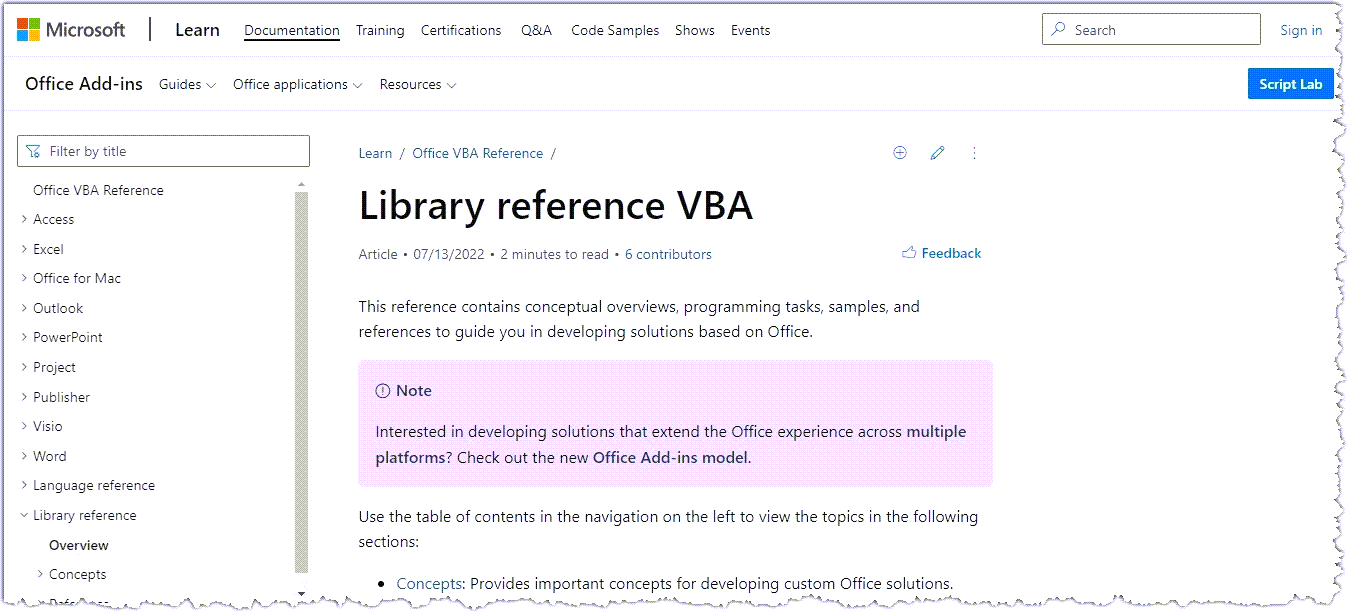Viewport: 1353px width, 615px height.
Task: Open the Guides dropdown menu
Action: point(187,85)
